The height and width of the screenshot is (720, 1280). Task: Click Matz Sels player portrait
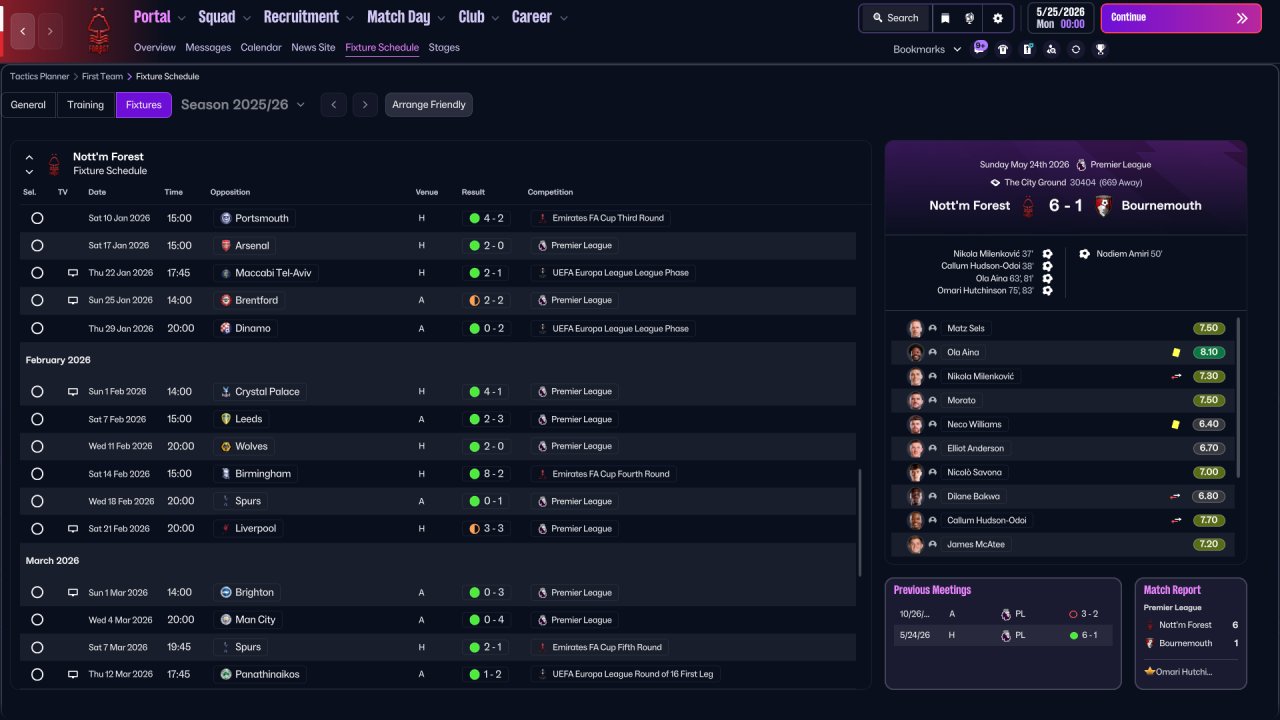point(915,328)
